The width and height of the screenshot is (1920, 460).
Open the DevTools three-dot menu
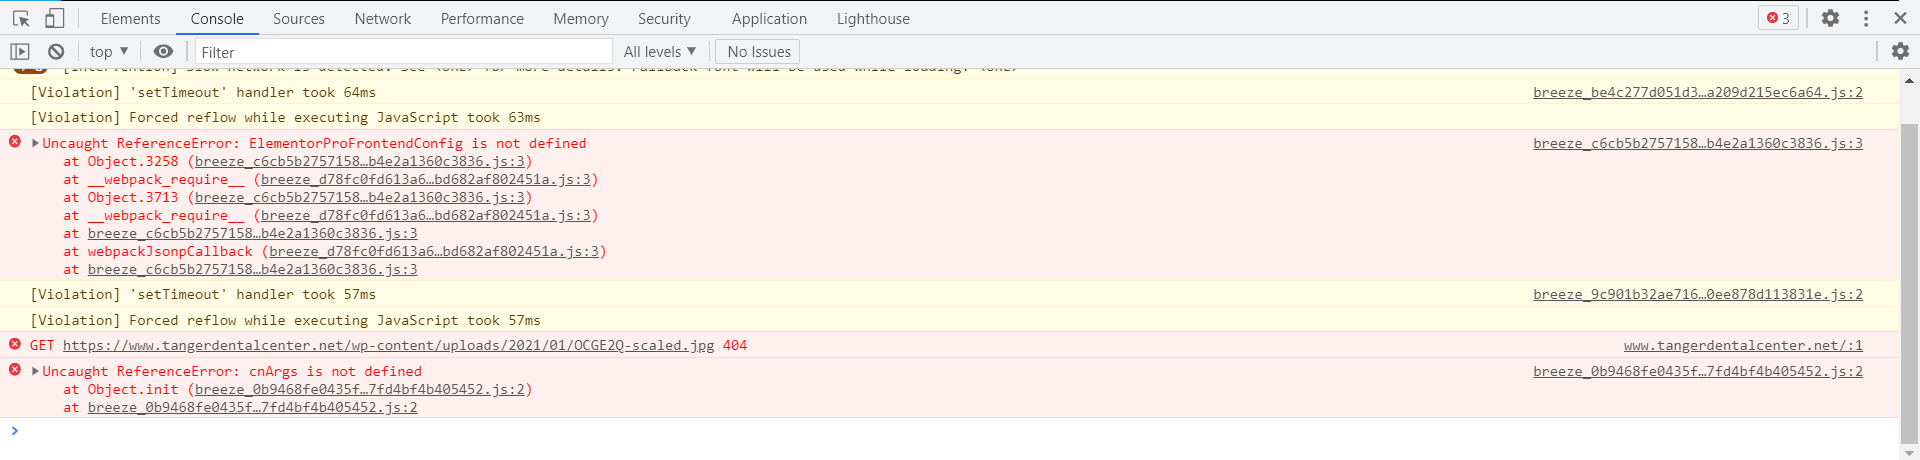coord(1866,18)
